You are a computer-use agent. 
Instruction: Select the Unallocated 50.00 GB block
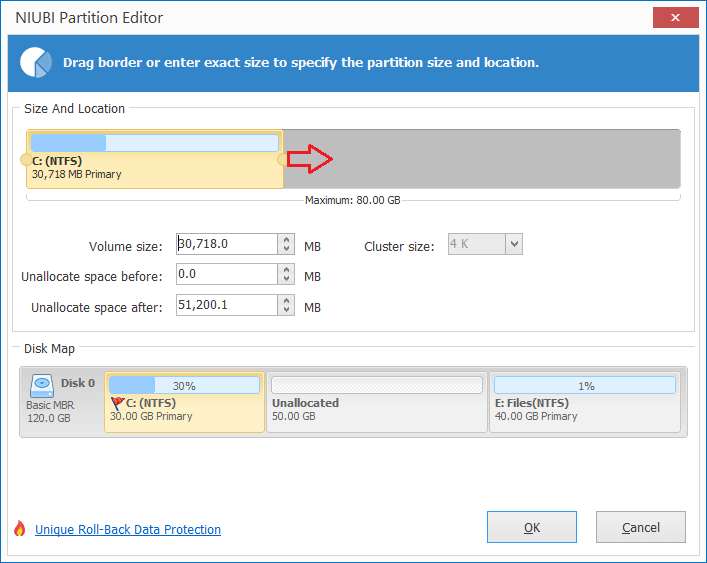377,402
